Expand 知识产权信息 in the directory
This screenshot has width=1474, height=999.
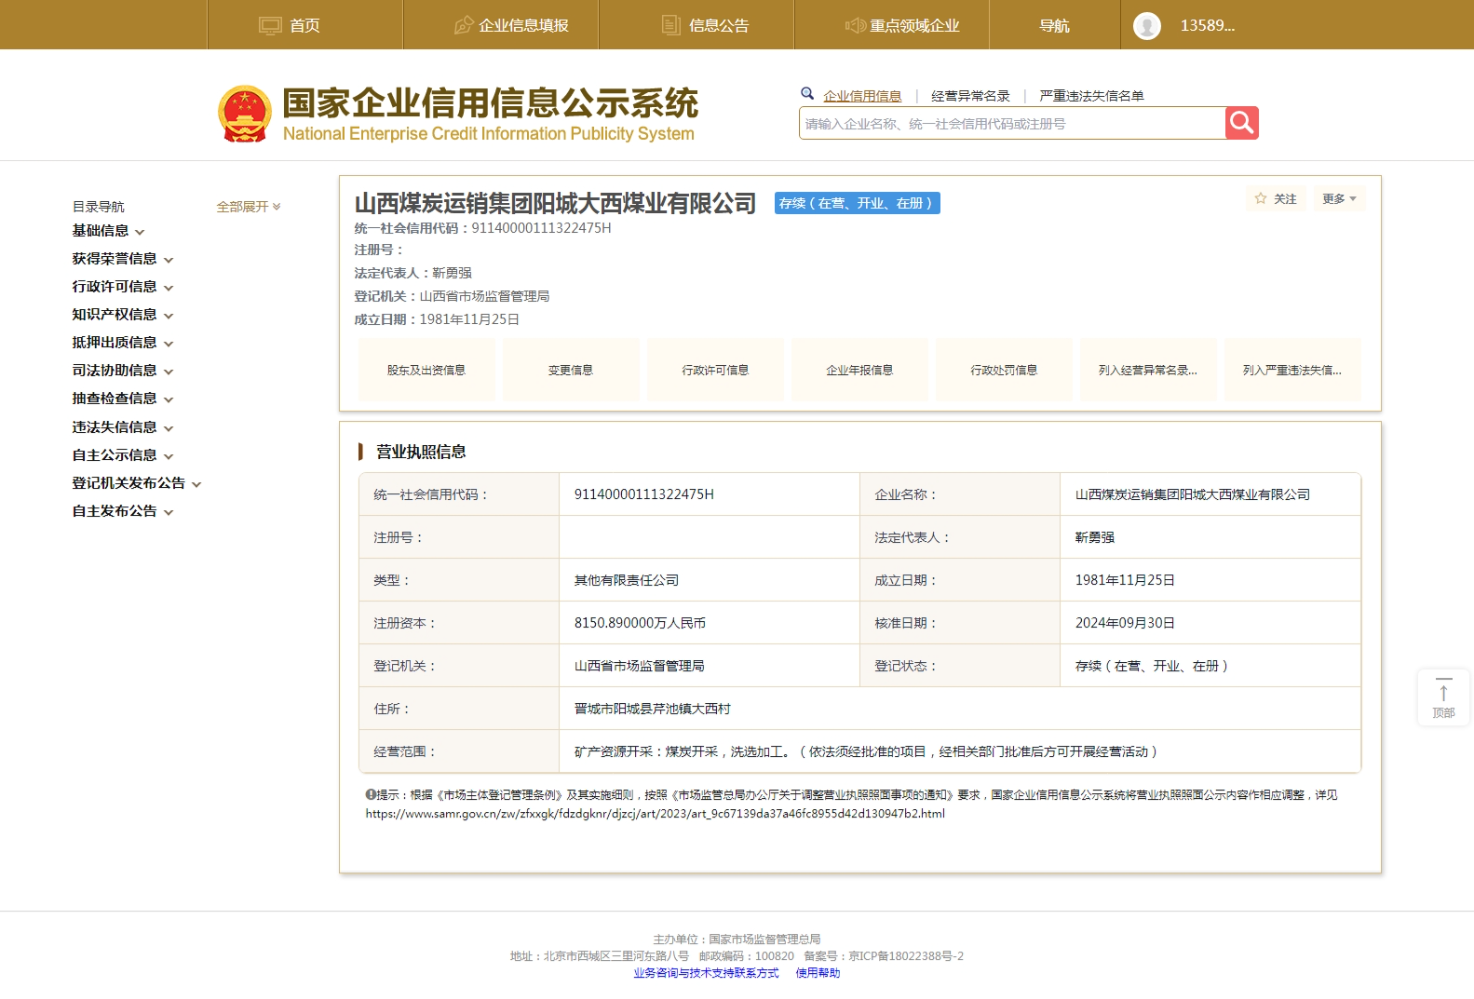pos(122,315)
